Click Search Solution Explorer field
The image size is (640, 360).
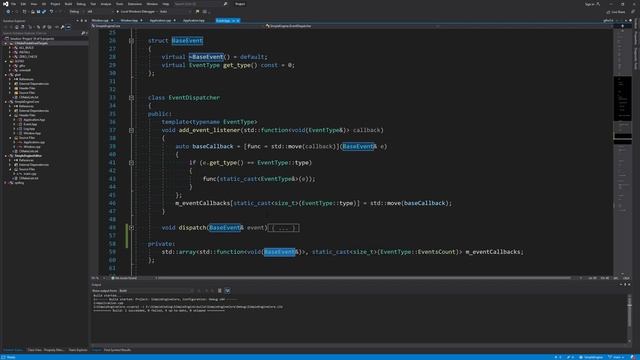41,33
